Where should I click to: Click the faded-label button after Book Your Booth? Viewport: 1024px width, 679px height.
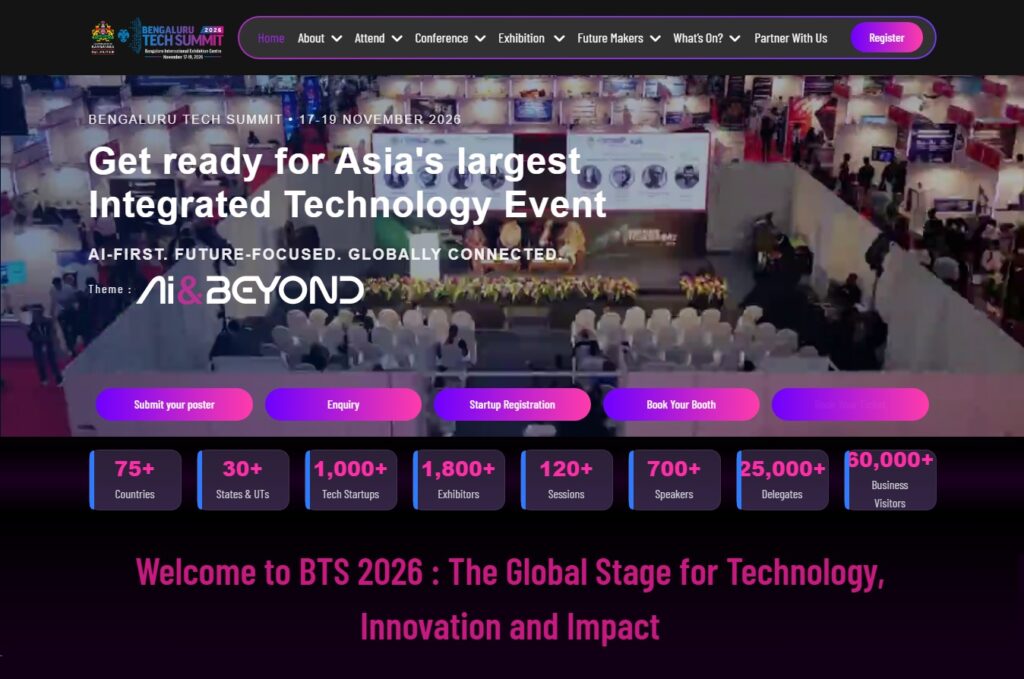[x=850, y=405]
